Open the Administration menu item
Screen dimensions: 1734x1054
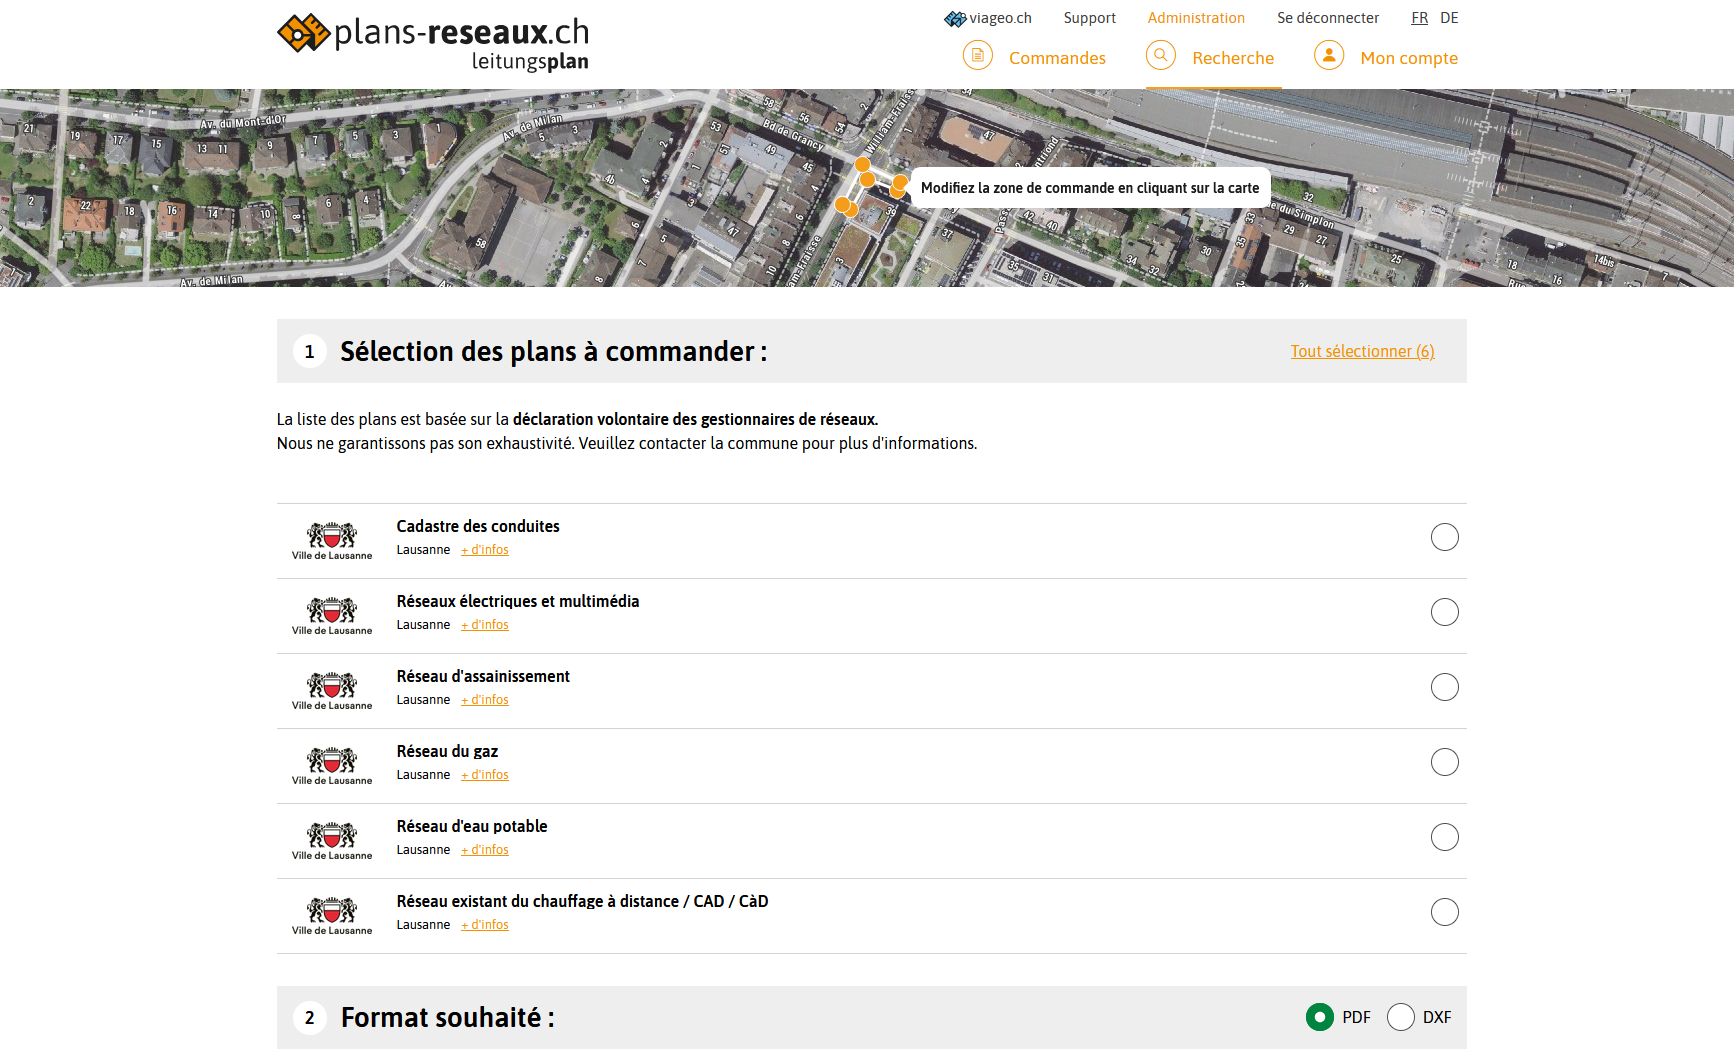coord(1196,18)
